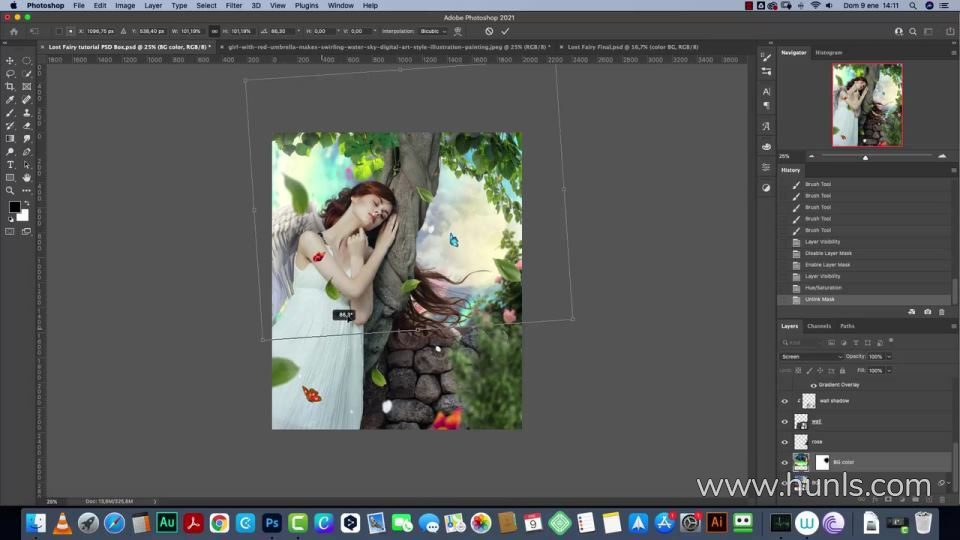Switch to the Channels tab
This screenshot has width=960, height=540.
point(819,326)
